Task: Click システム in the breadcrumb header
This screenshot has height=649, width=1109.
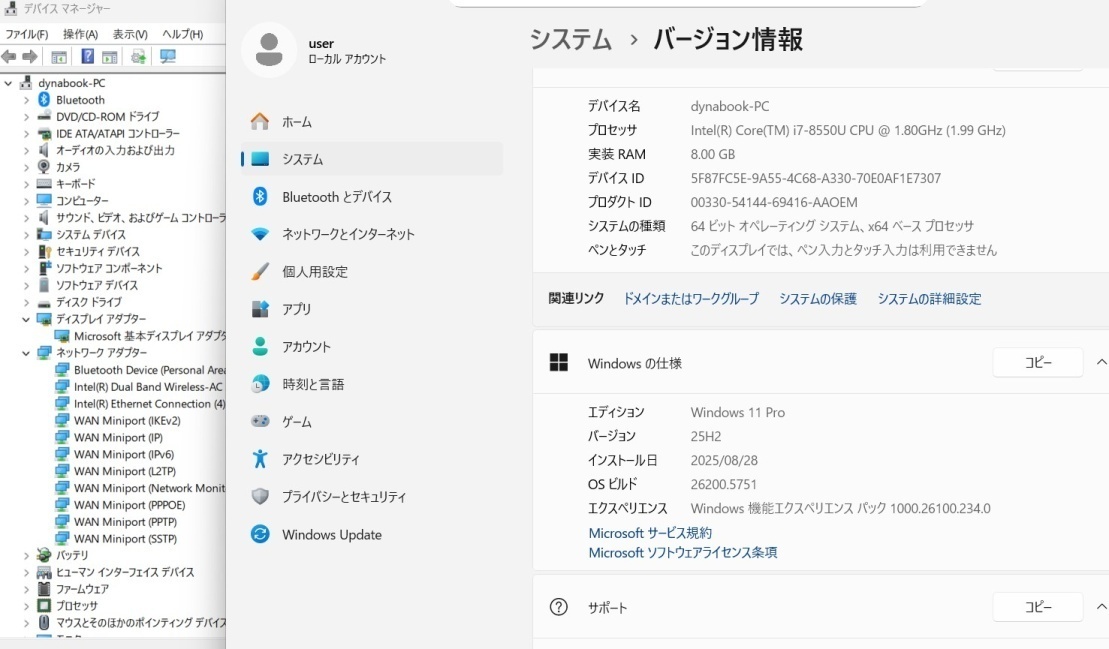Action: point(571,40)
